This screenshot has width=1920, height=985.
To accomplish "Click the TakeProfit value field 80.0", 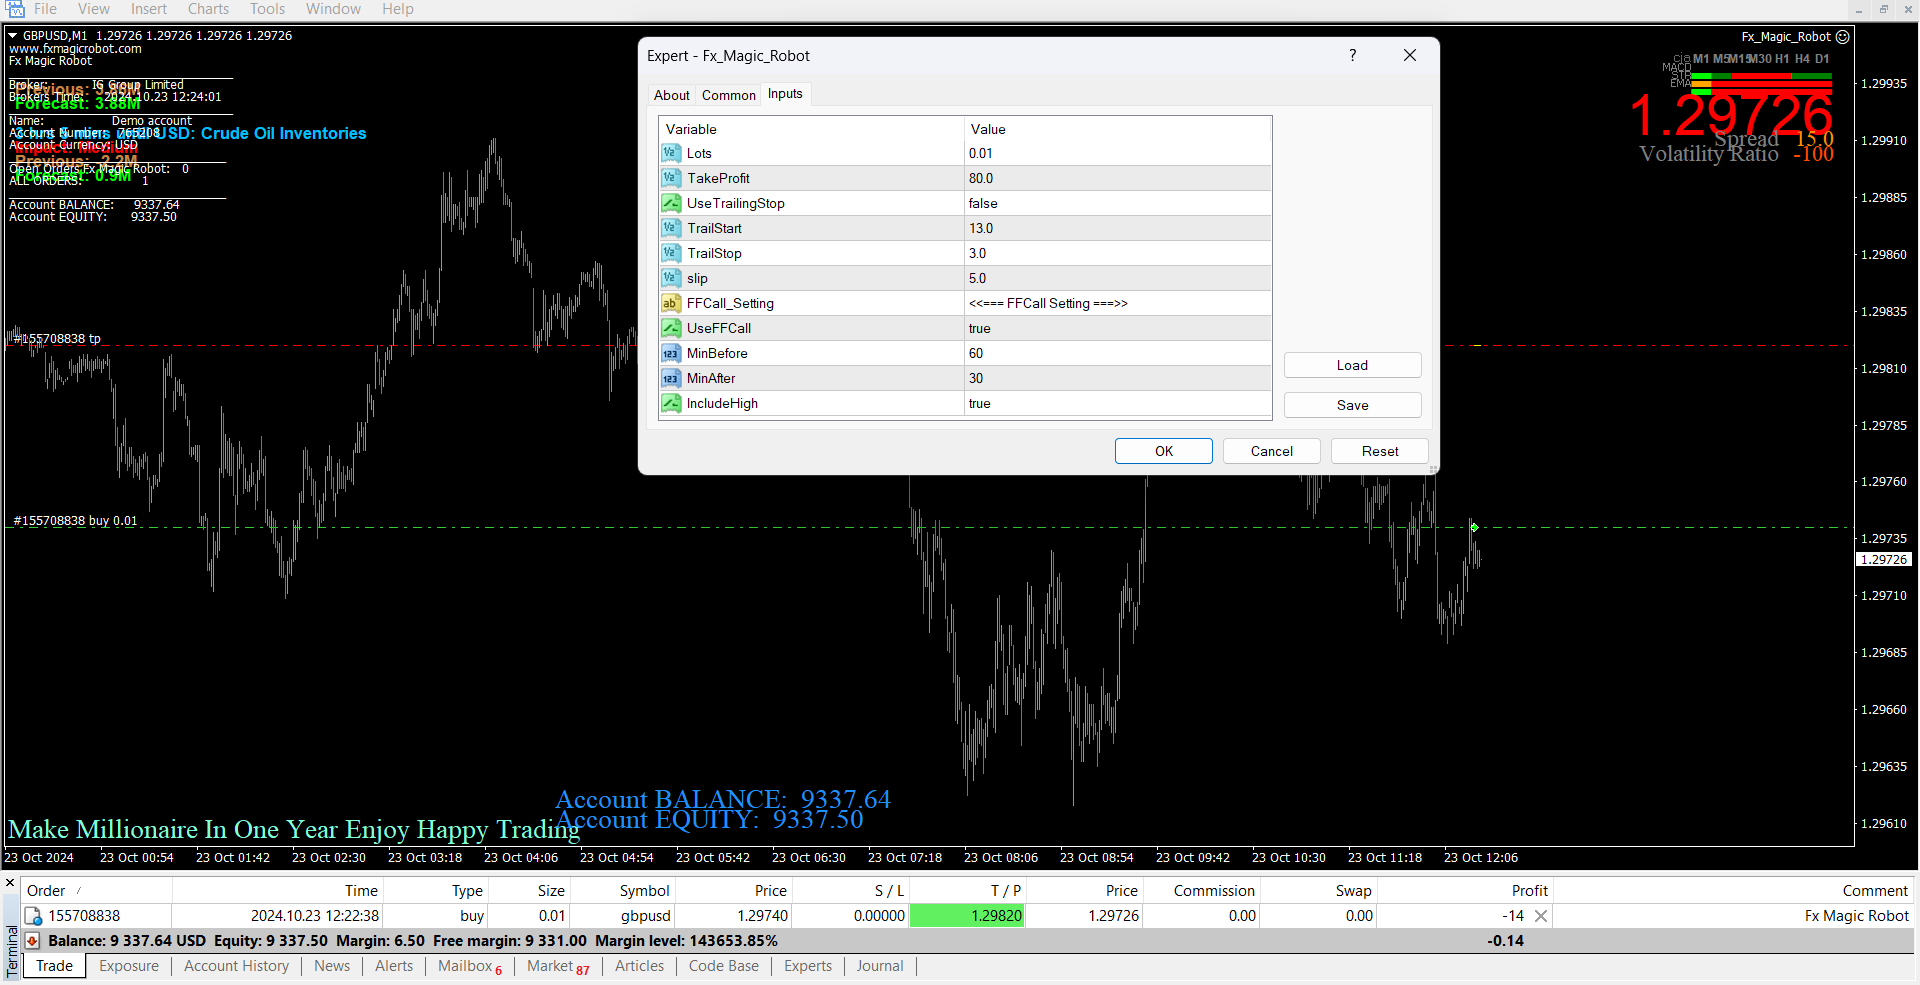I will coord(1115,178).
